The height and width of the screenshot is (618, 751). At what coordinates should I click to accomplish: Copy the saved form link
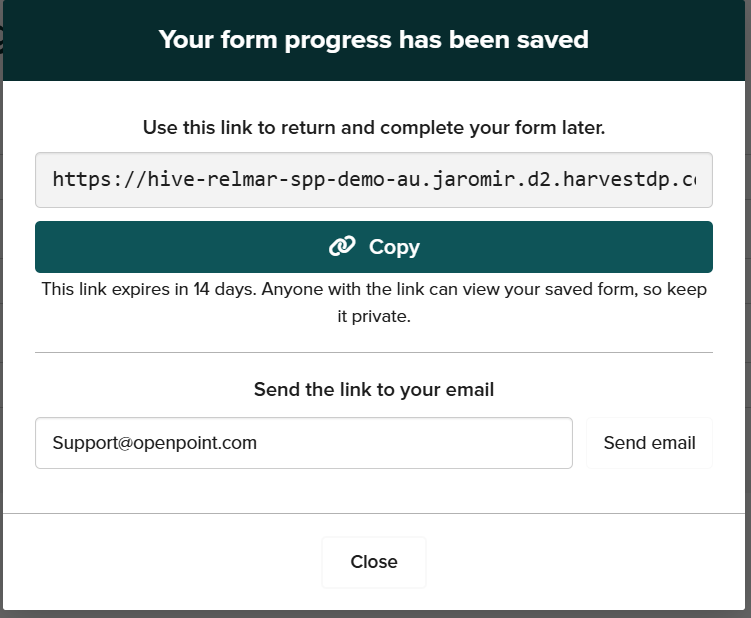373,247
